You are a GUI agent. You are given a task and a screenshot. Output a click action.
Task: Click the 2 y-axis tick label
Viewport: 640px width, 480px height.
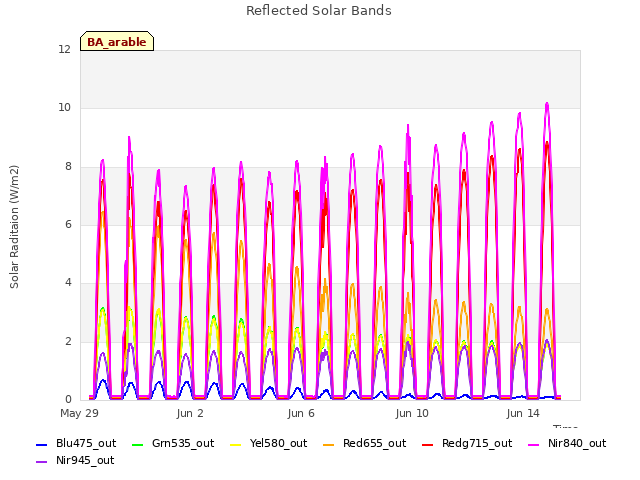pos(68,341)
